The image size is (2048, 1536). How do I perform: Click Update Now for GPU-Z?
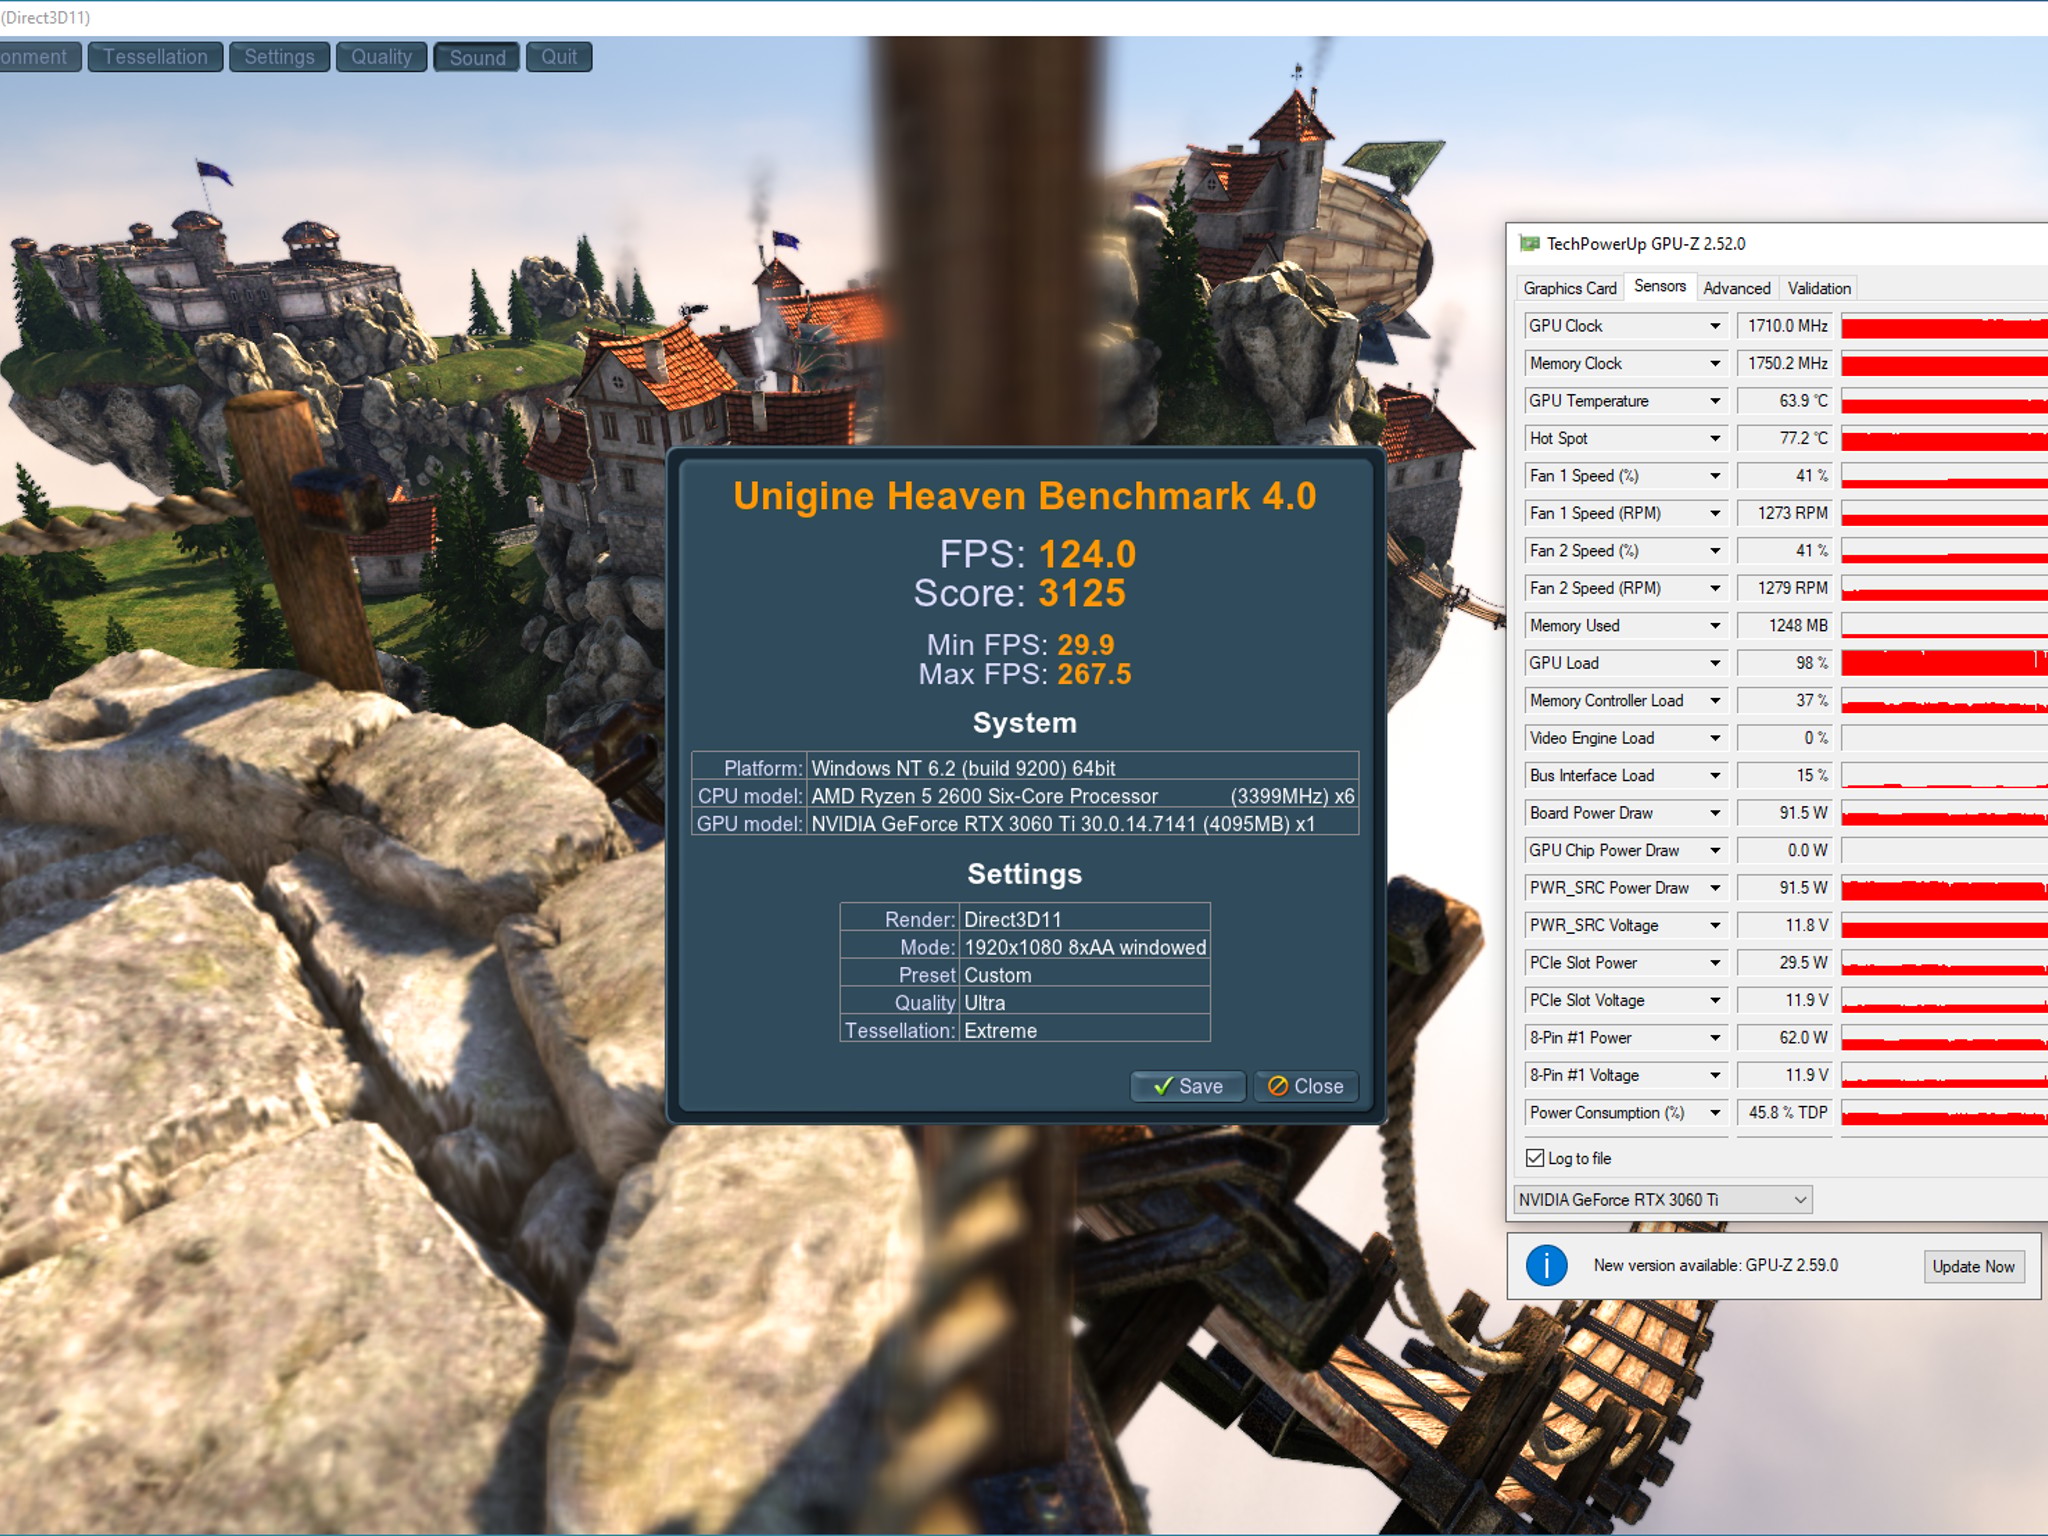pos(1973,1266)
